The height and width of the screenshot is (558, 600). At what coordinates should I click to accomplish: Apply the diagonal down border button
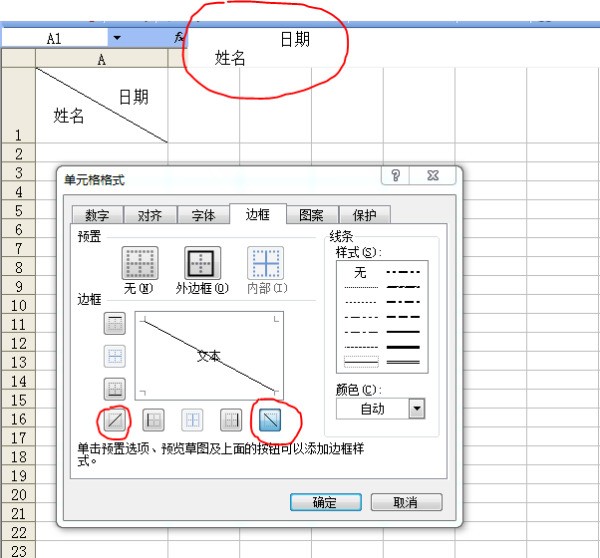tap(269, 420)
